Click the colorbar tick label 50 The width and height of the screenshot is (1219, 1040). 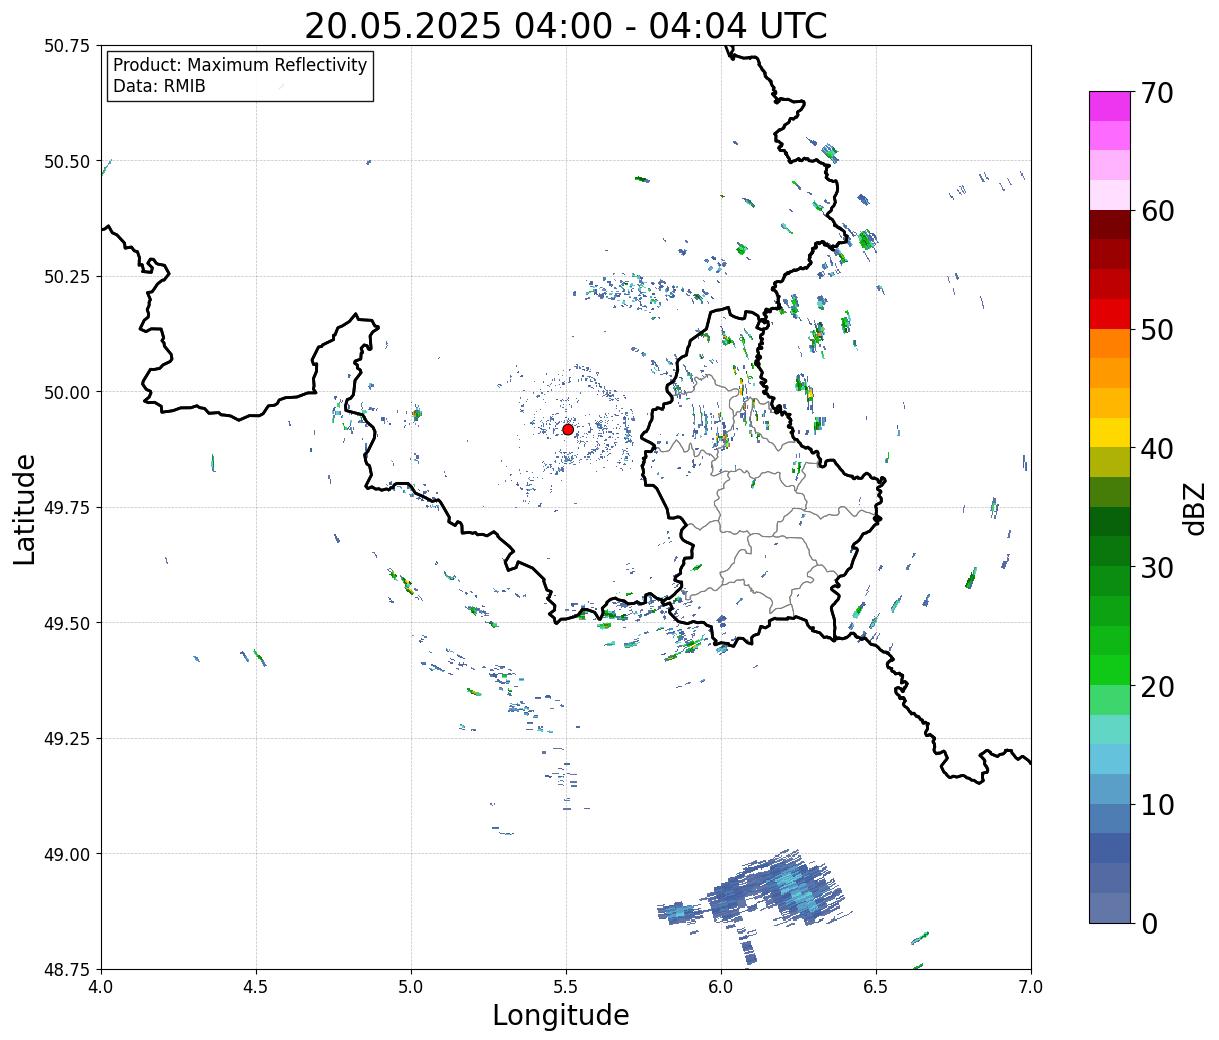1157,330
